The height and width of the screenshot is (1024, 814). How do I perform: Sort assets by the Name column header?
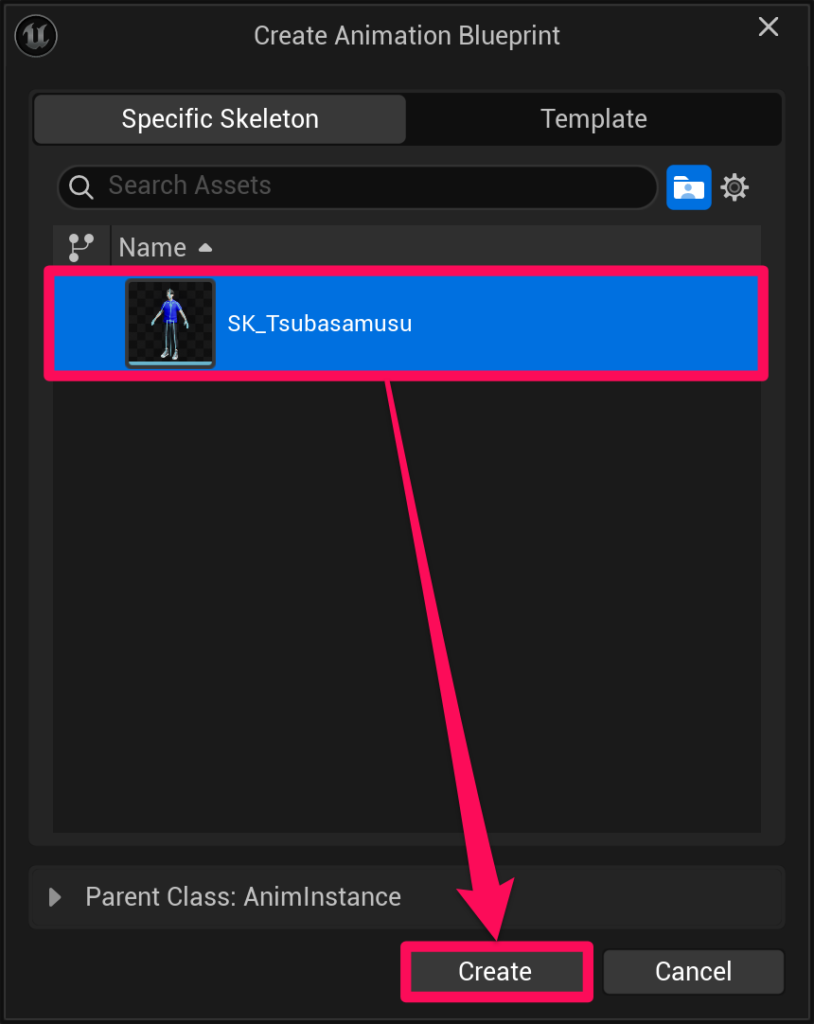(x=153, y=247)
